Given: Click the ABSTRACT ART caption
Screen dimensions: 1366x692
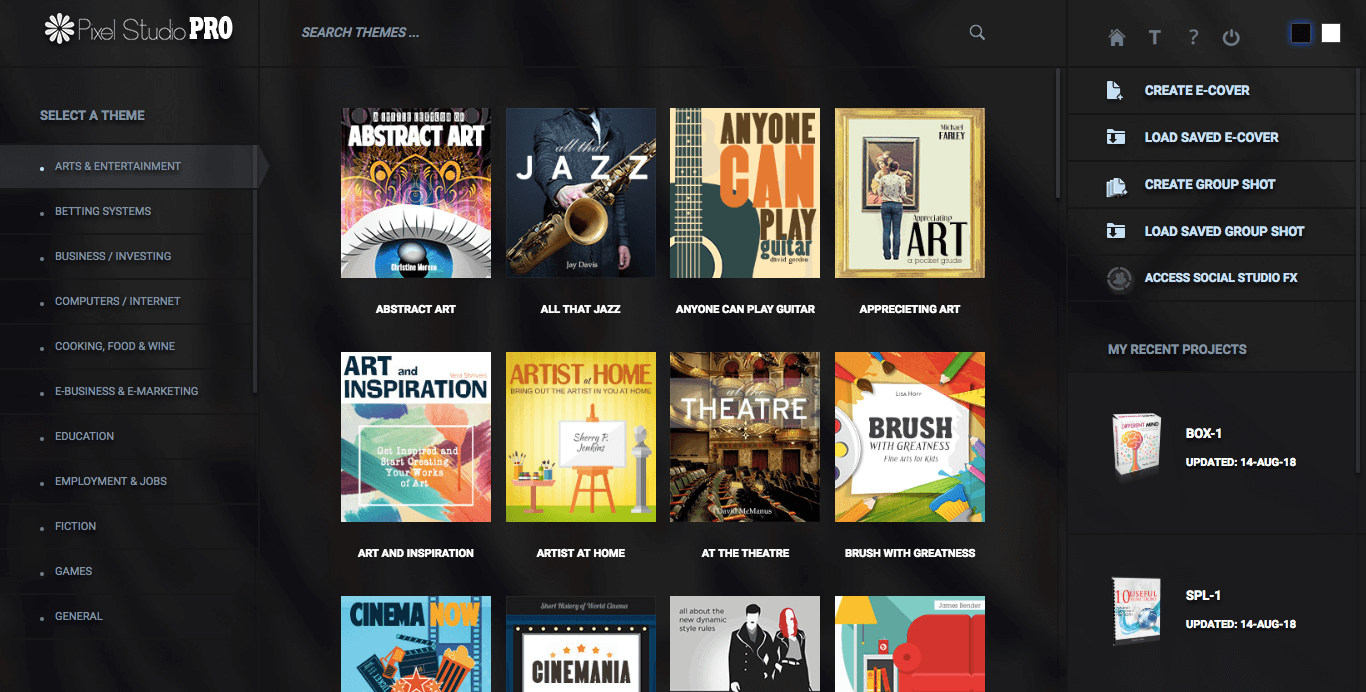Looking at the screenshot, I should (x=416, y=309).
